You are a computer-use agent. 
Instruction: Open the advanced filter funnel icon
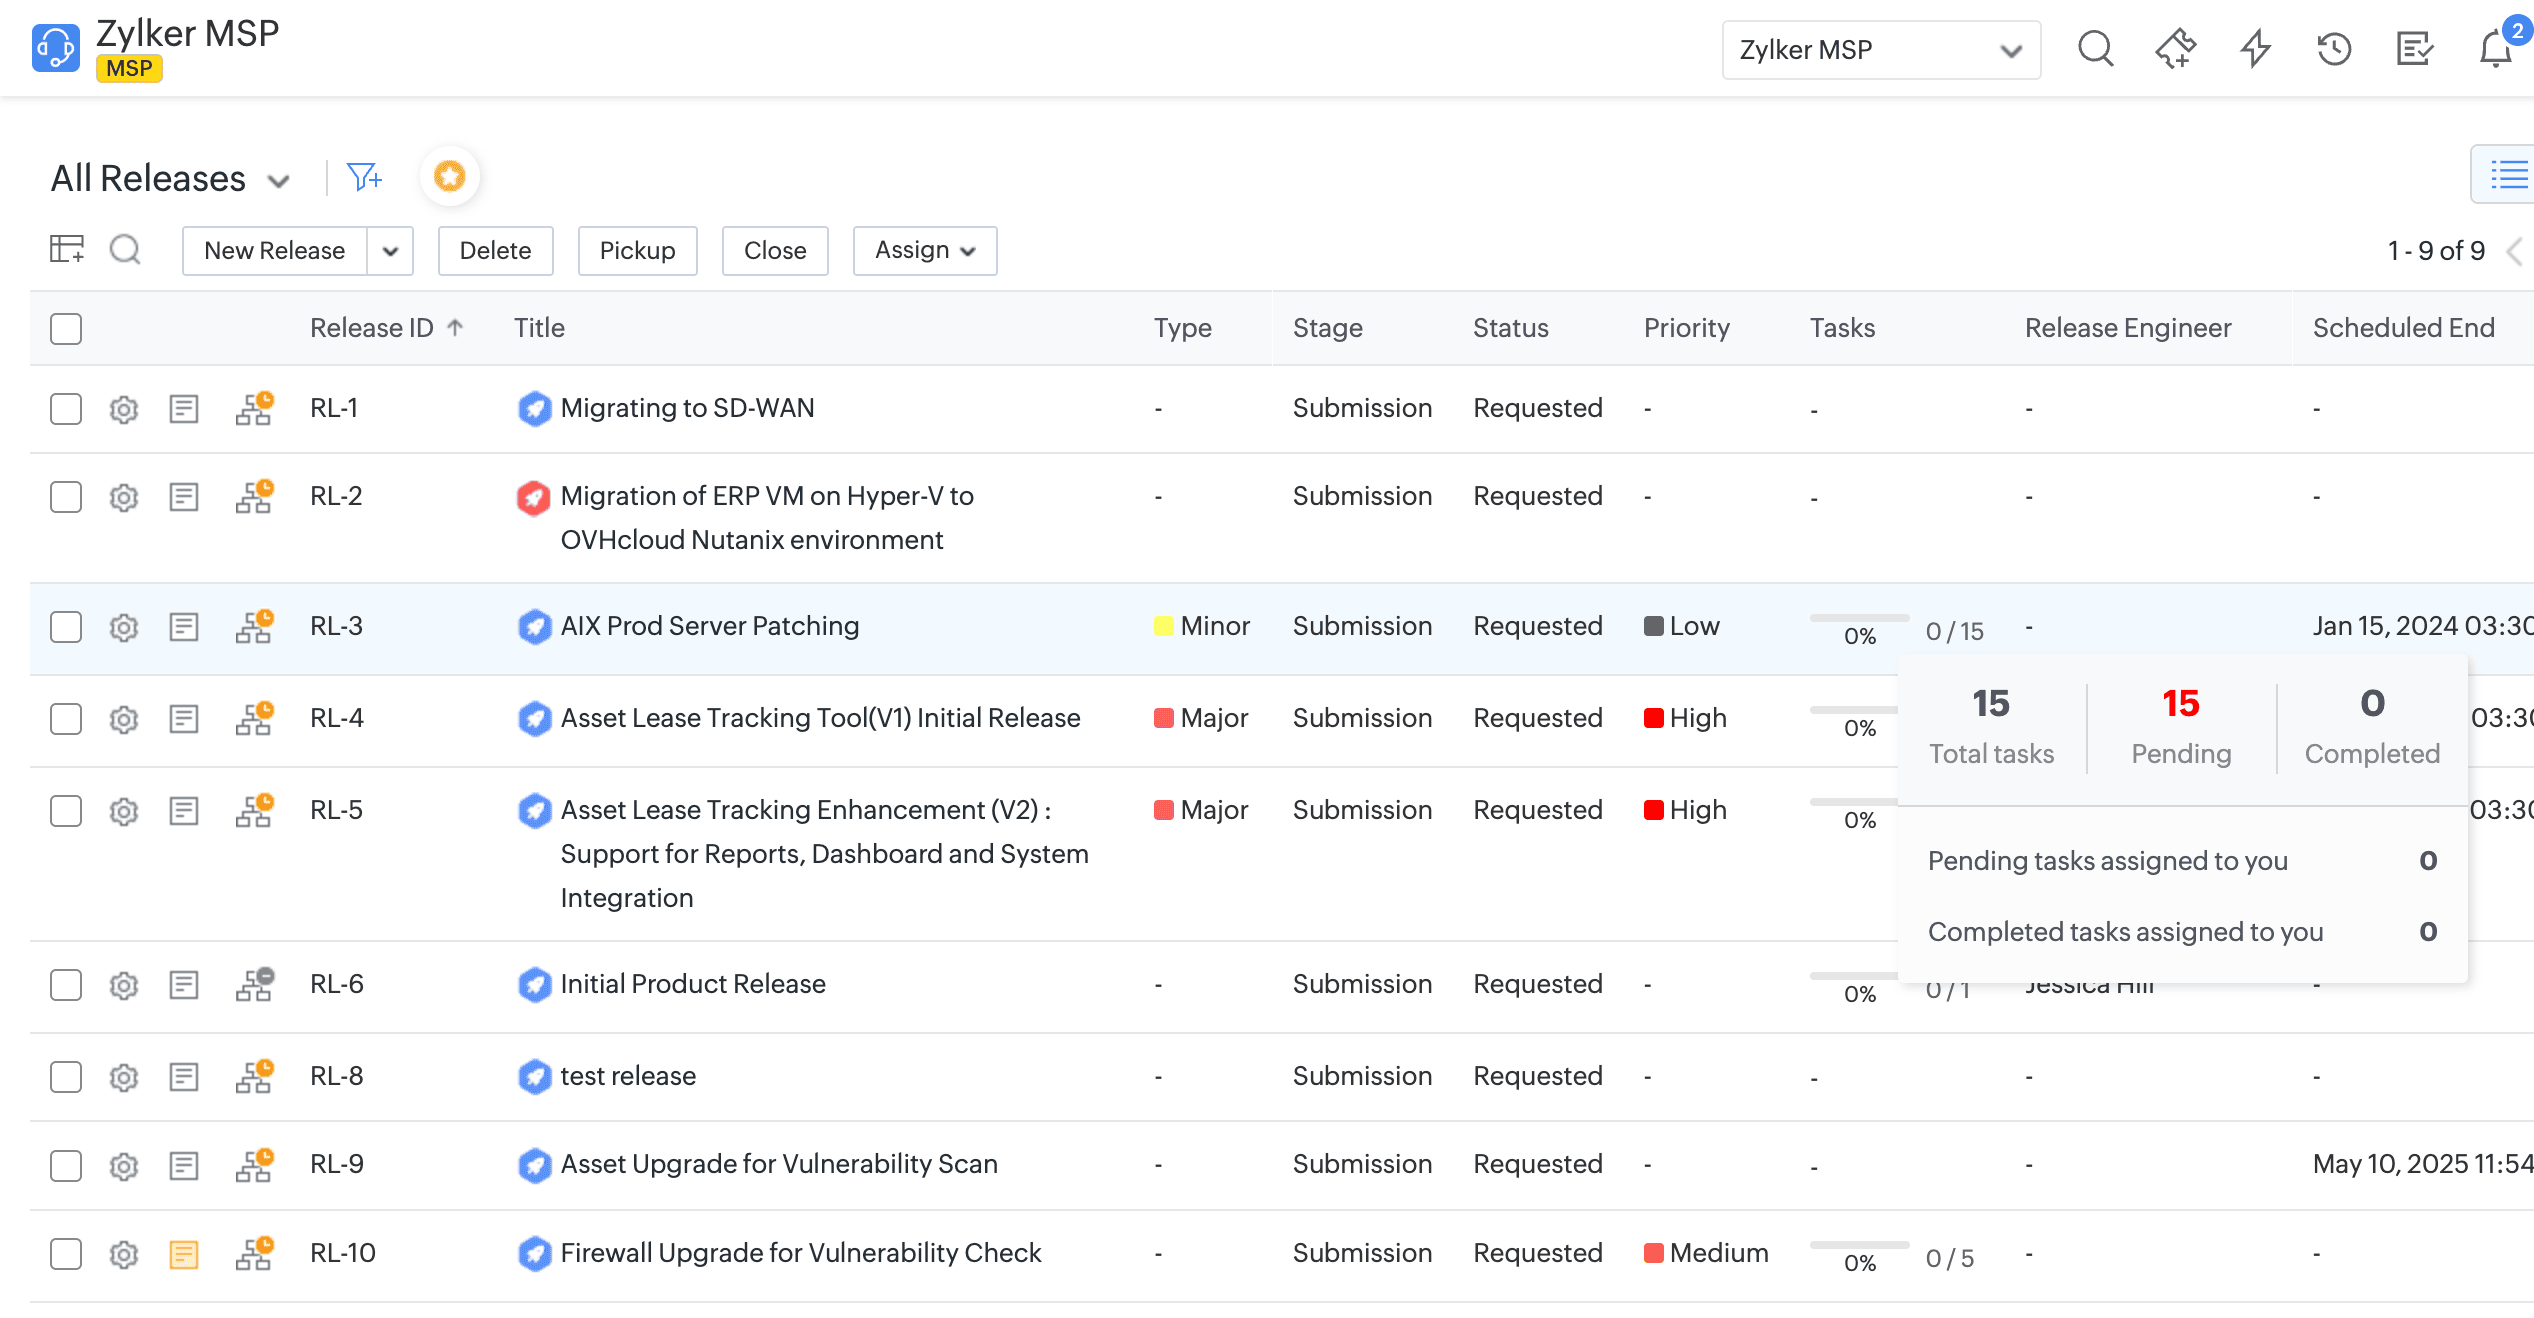pos(364,177)
